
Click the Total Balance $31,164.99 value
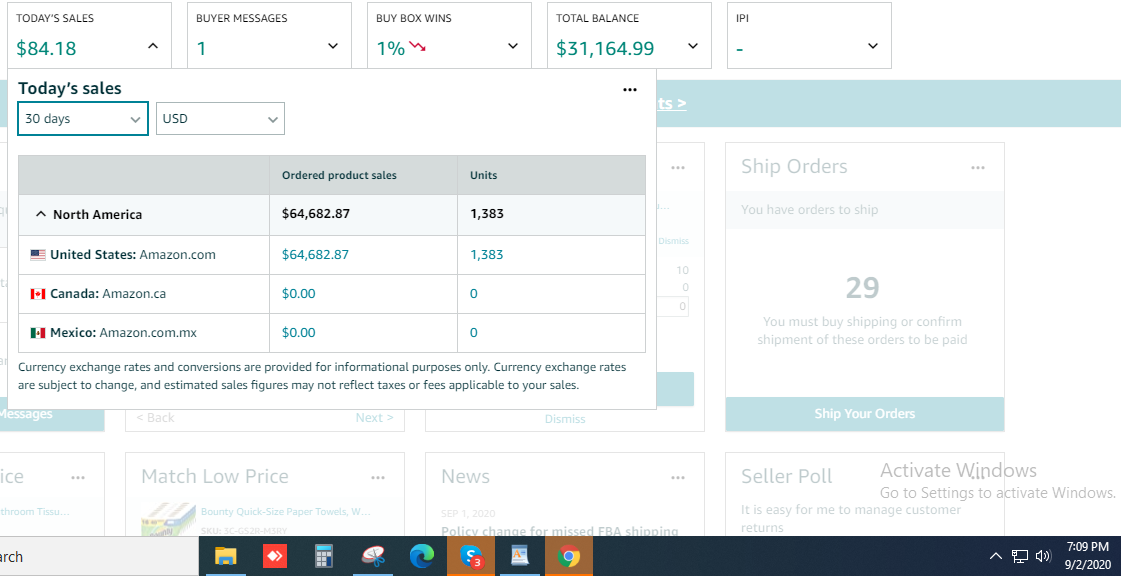click(x=605, y=49)
